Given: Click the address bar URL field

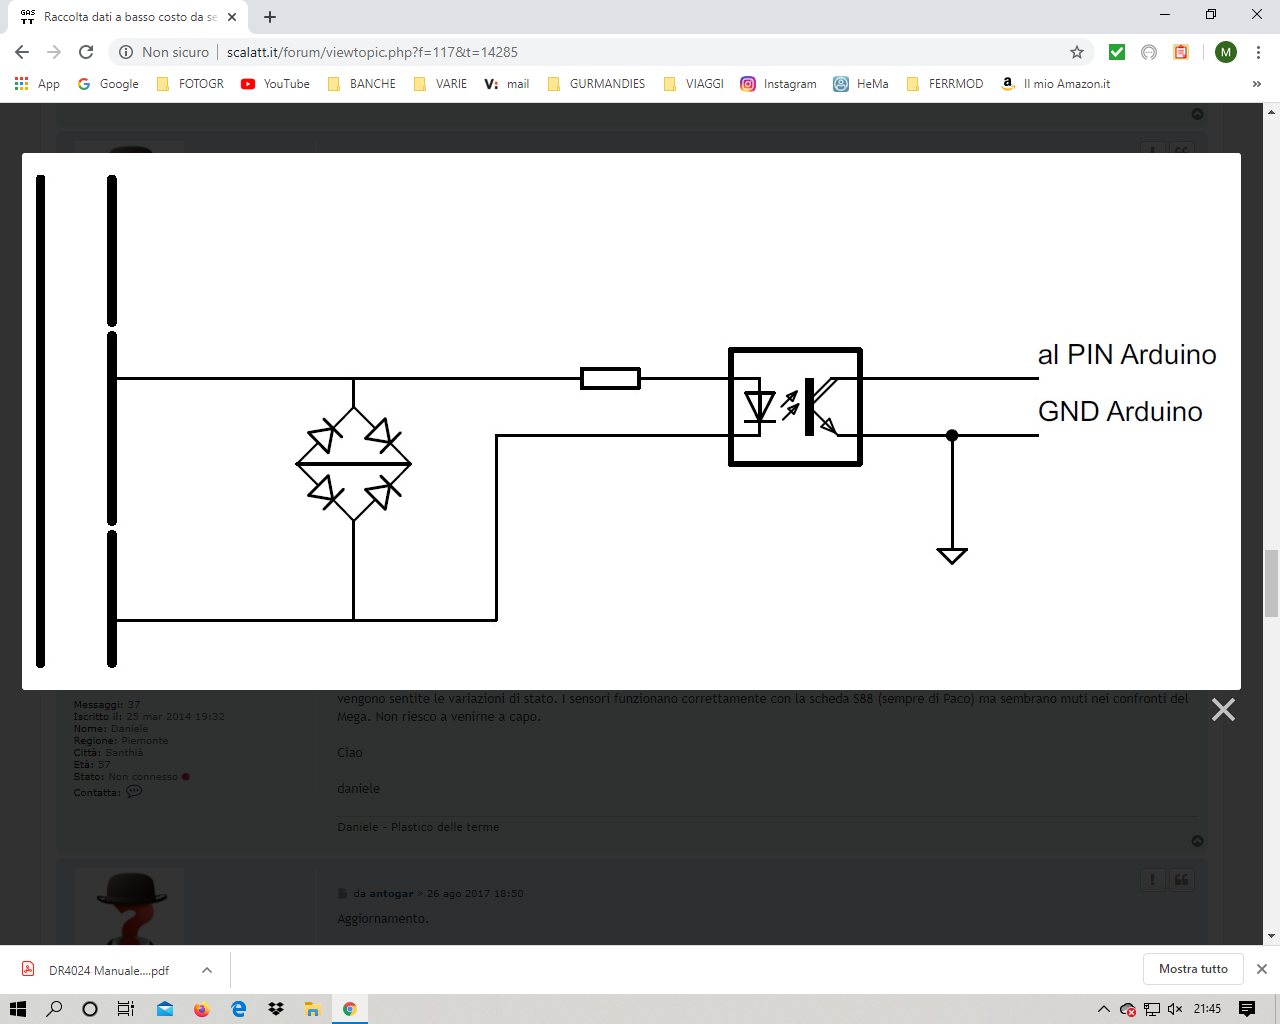Looking at the screenshot, I should [x=600, y=52].
